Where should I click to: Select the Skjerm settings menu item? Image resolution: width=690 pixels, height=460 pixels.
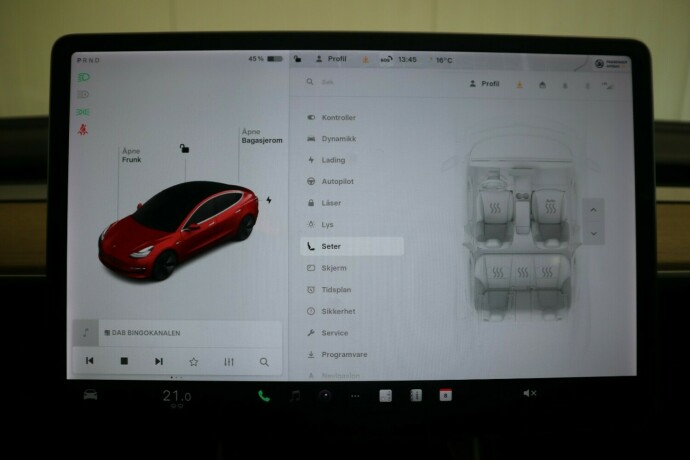click(333, 268)
